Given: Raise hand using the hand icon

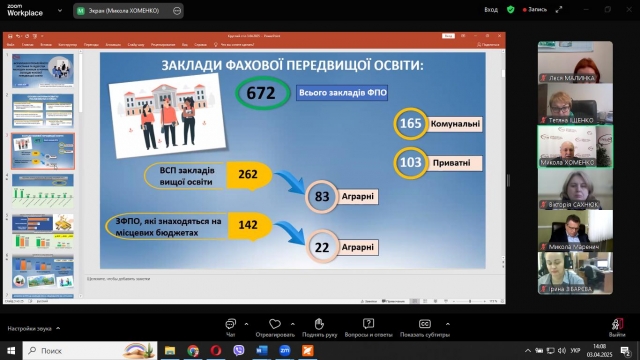Looking at the screenshot, I should pos(319,324).
